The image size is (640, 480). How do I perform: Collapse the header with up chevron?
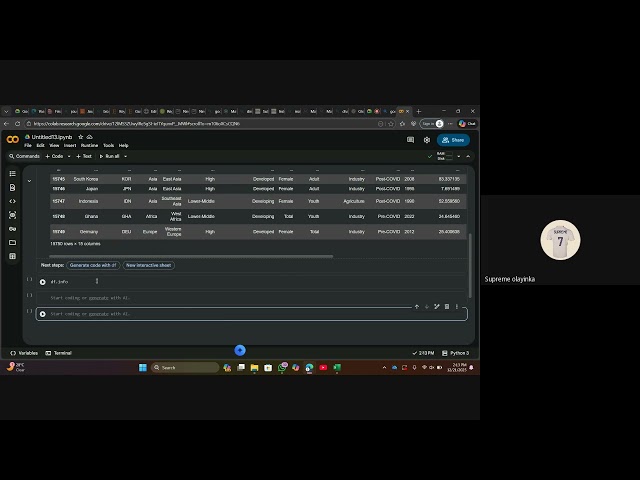click(x=467, y=156)
